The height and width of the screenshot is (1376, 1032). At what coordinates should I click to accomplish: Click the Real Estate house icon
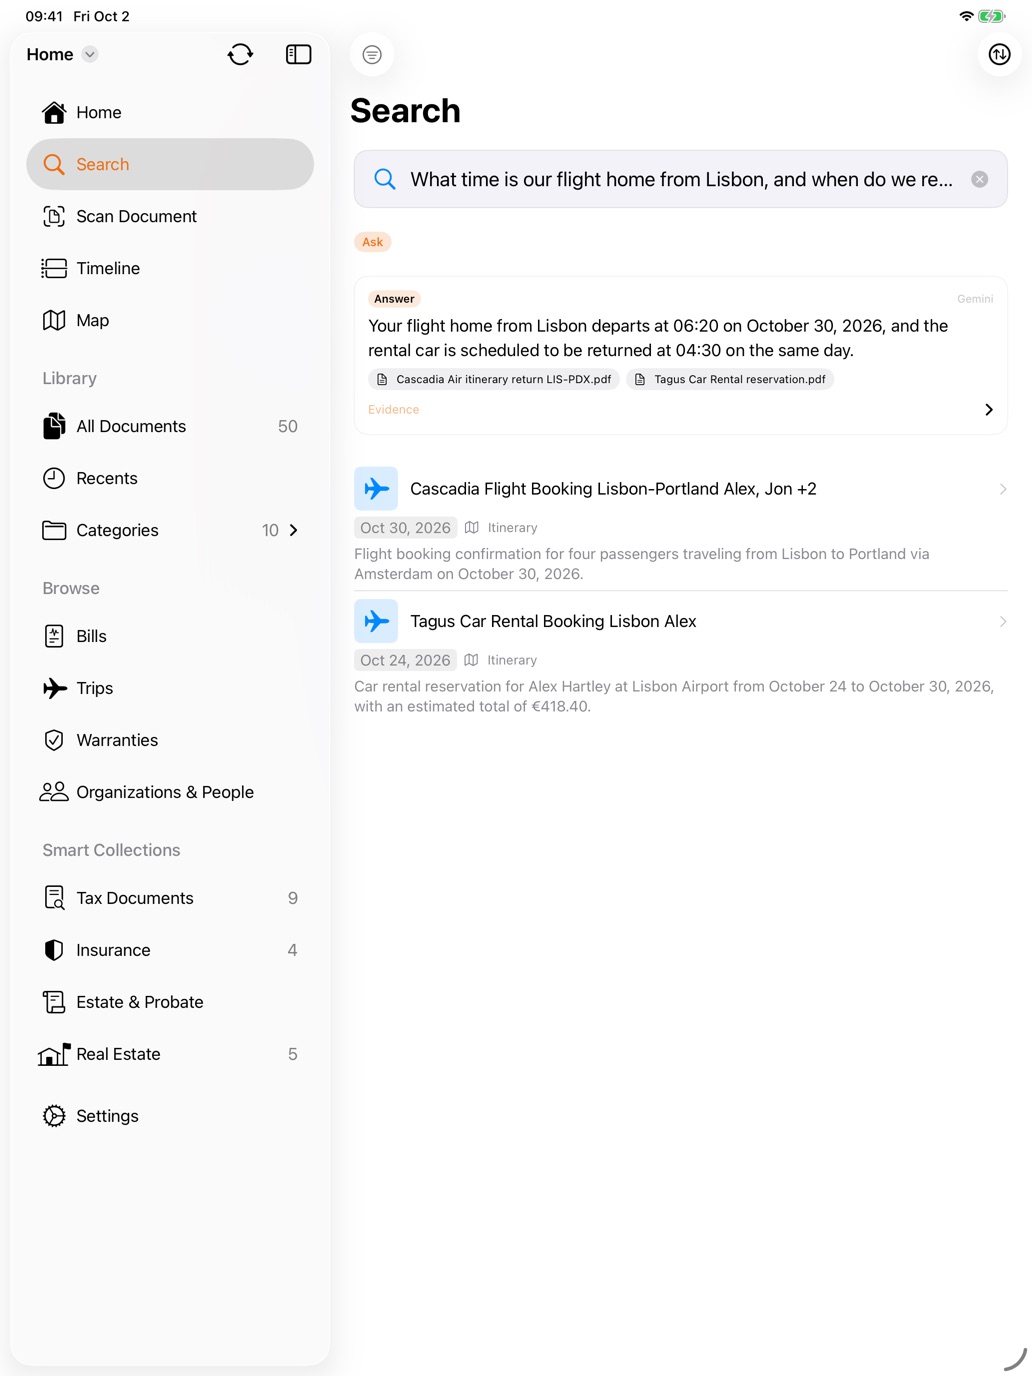[54, 1054]
